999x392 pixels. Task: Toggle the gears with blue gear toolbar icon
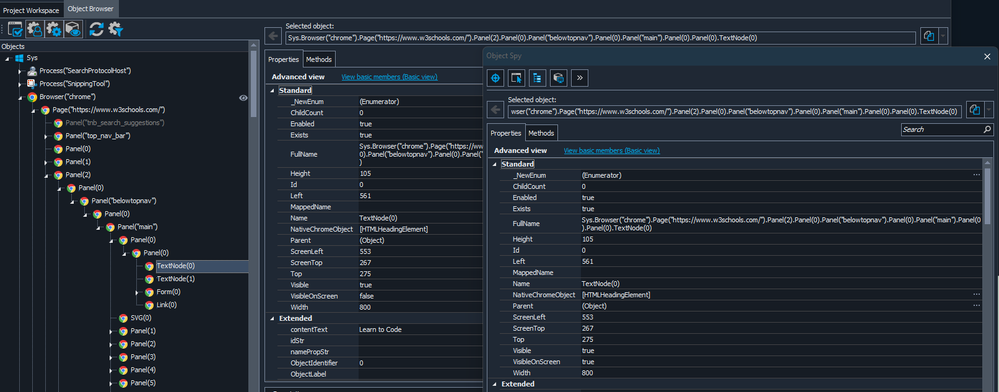pyautogui.click(x=54, y=29)
